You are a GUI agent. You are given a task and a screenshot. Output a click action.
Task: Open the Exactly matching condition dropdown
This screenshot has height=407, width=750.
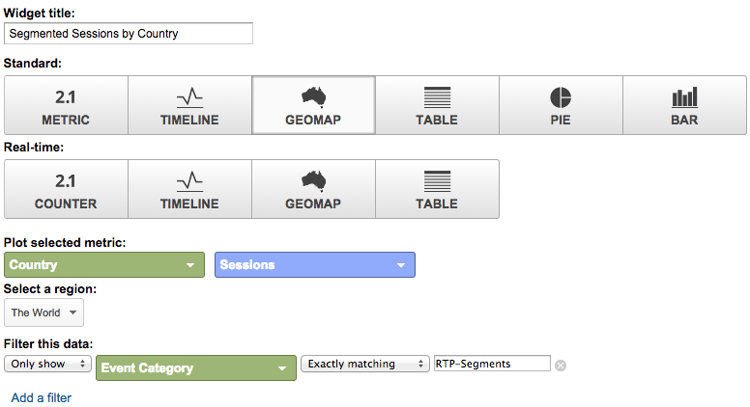pyautogui.click(x=364, y=364)
